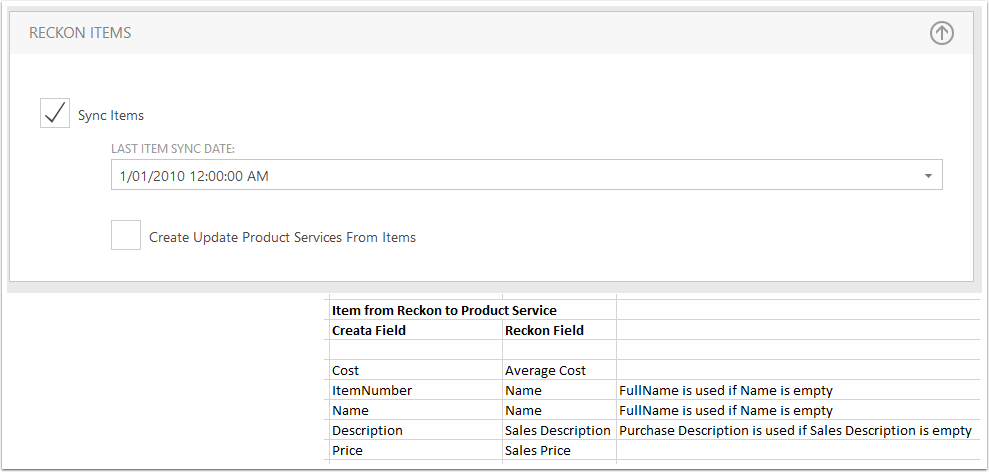The image size is (989, 472).
Task: Select the Sales Price cell
Action: [x=559, y=451]
